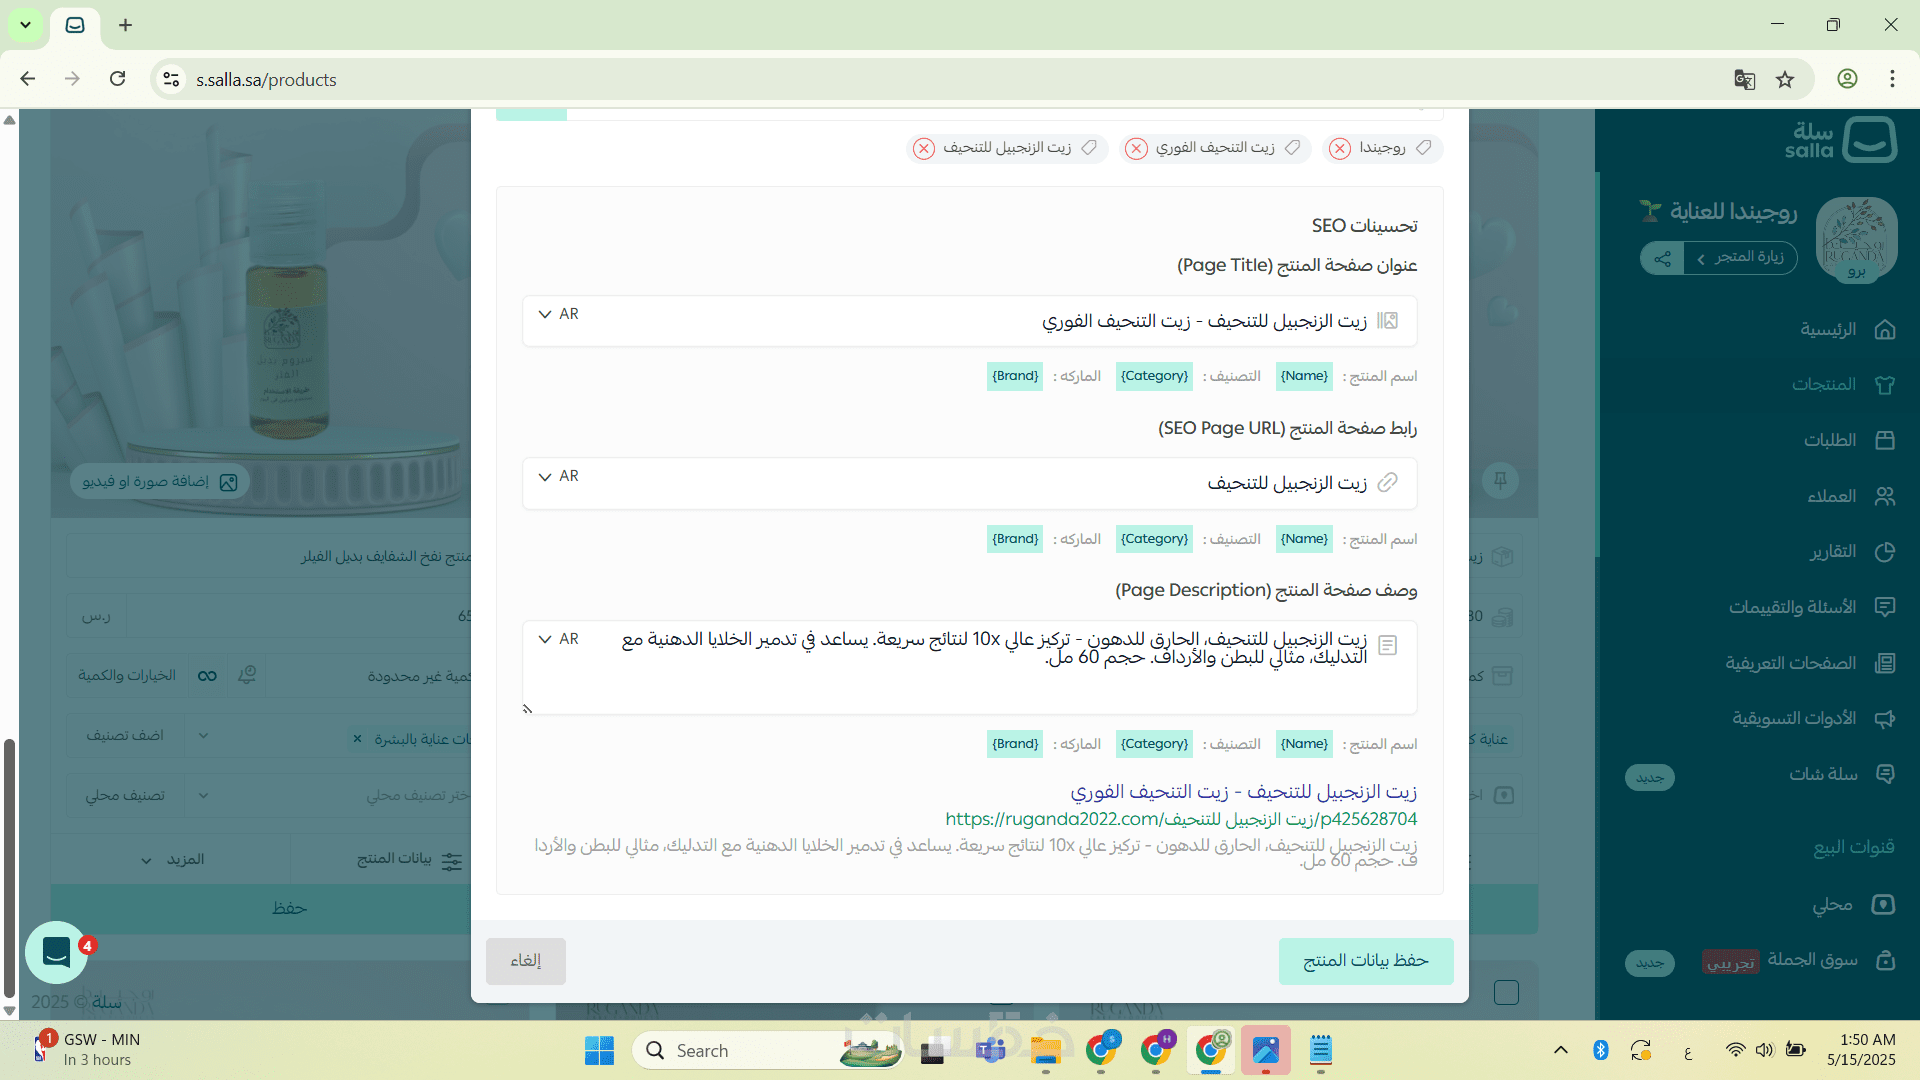The image size is (1920, 1080).
Task: Click حفظ بيانات المنتج save button
Action: click(1365, 961)
